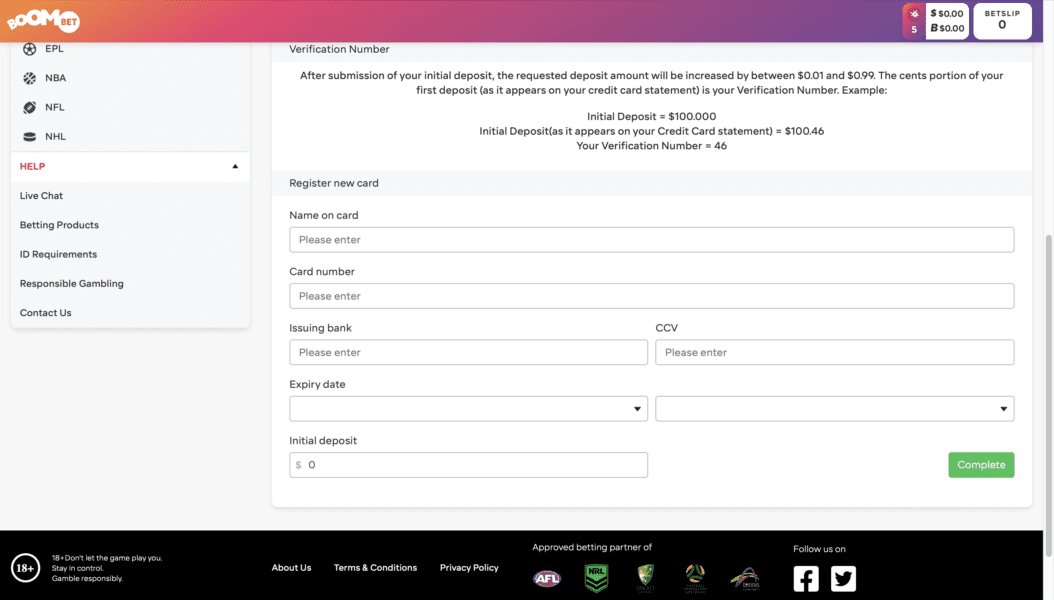Open the Brumbies partner logo
This screenshot has width=1054, height=600.
pos(744,578)
